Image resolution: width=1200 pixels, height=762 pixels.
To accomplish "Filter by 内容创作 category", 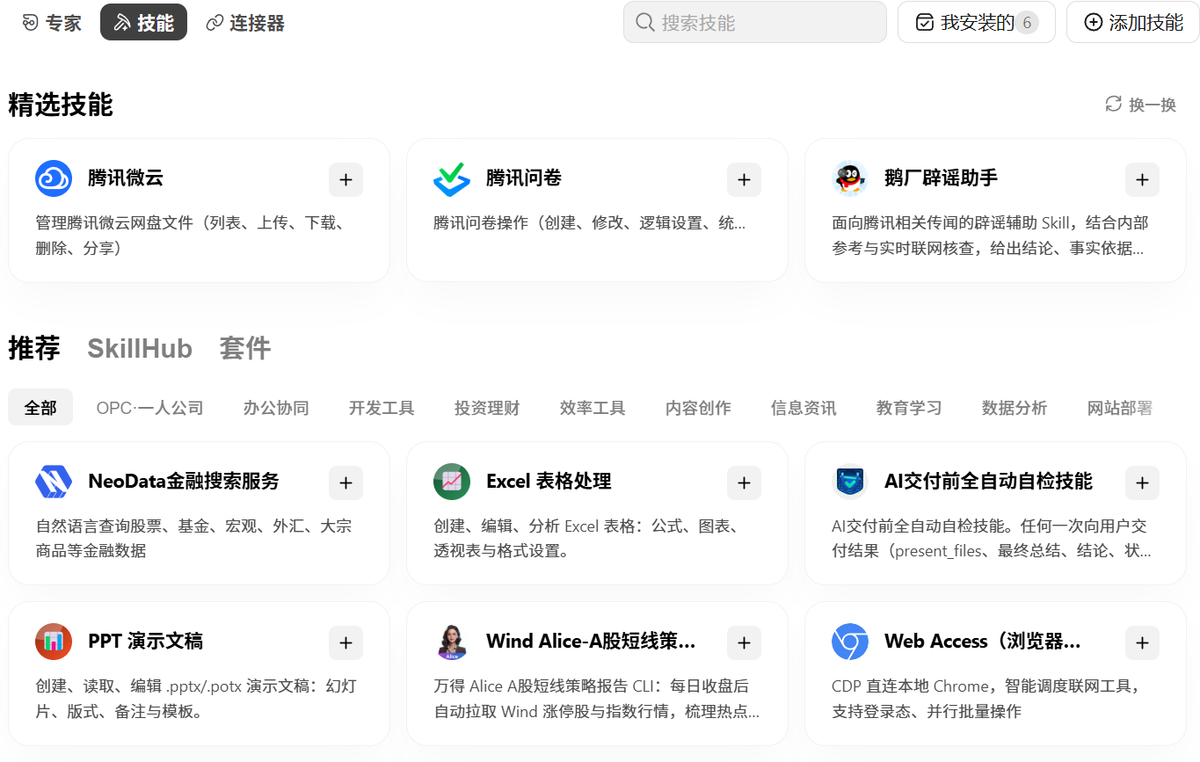I will [x=698, y=408].
